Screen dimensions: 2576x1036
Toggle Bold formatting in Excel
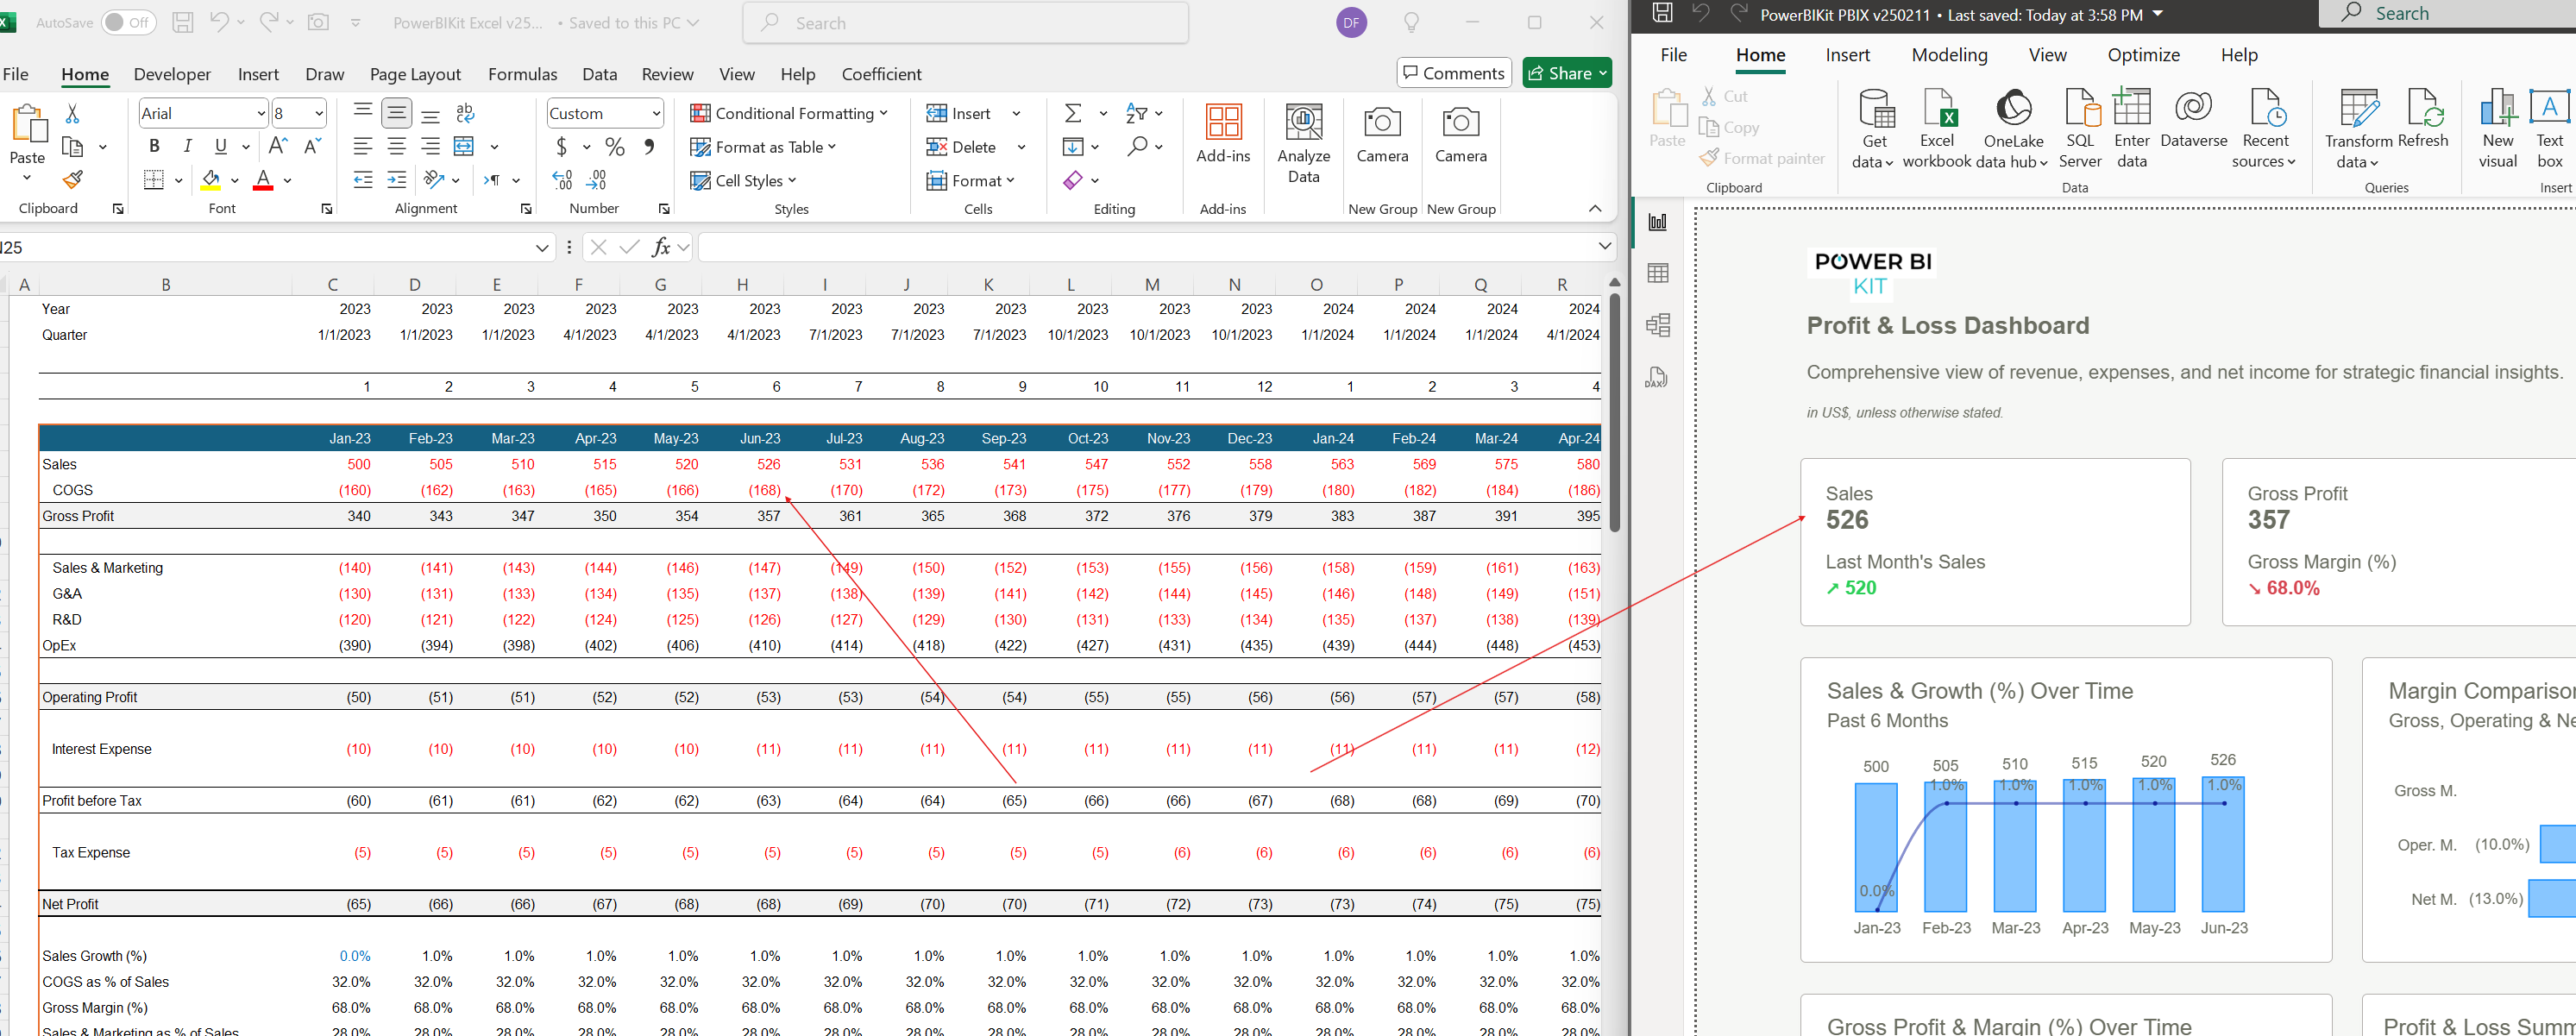click(154, 146)
